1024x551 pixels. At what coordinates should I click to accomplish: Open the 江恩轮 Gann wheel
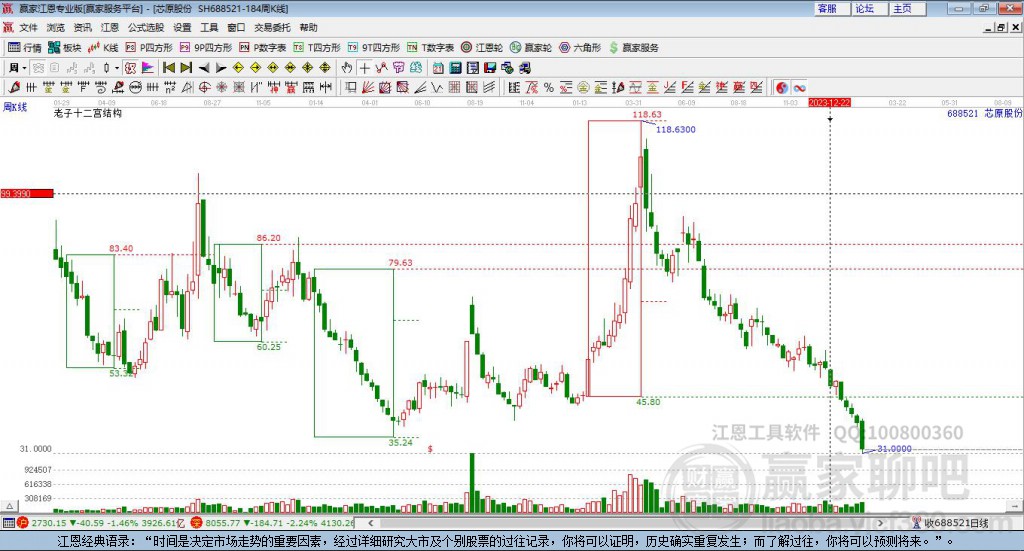pos(482,48)
